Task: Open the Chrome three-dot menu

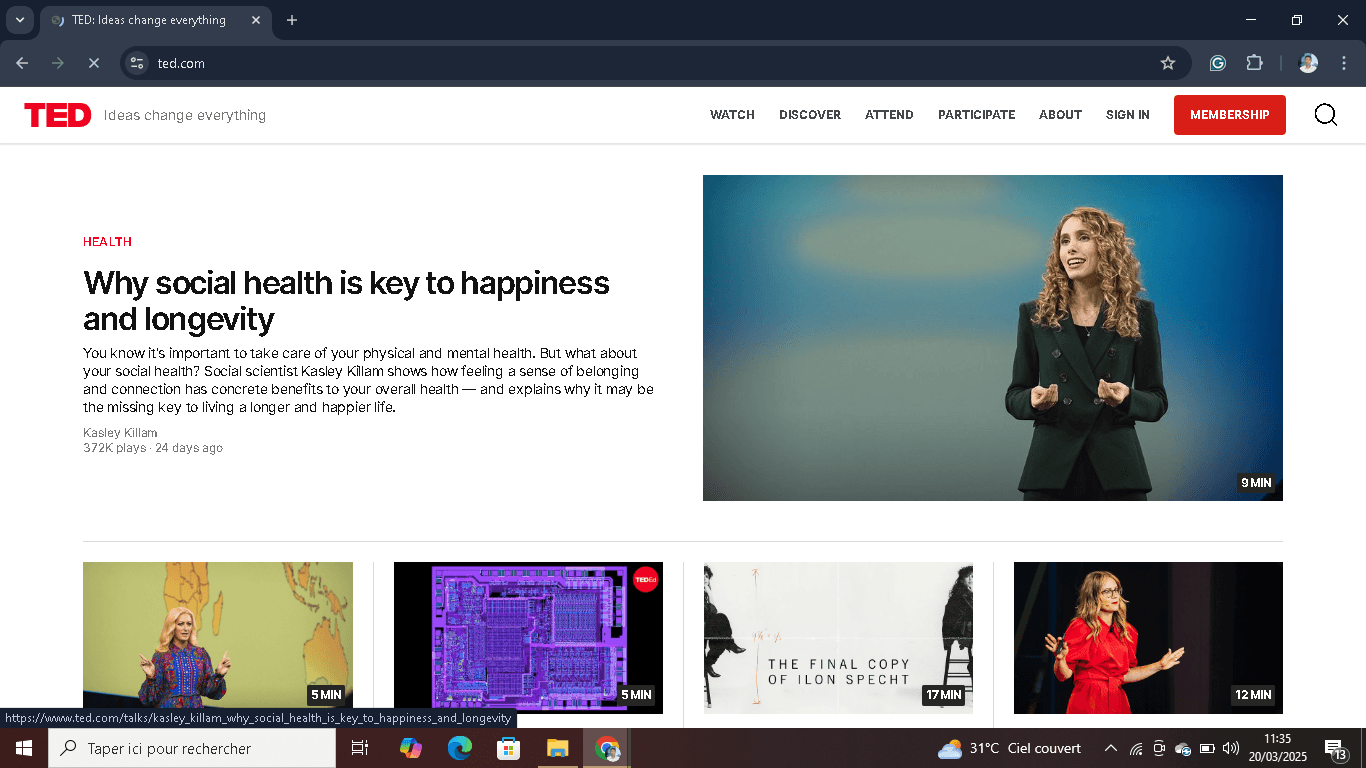Action: (x=1344, y=62)
